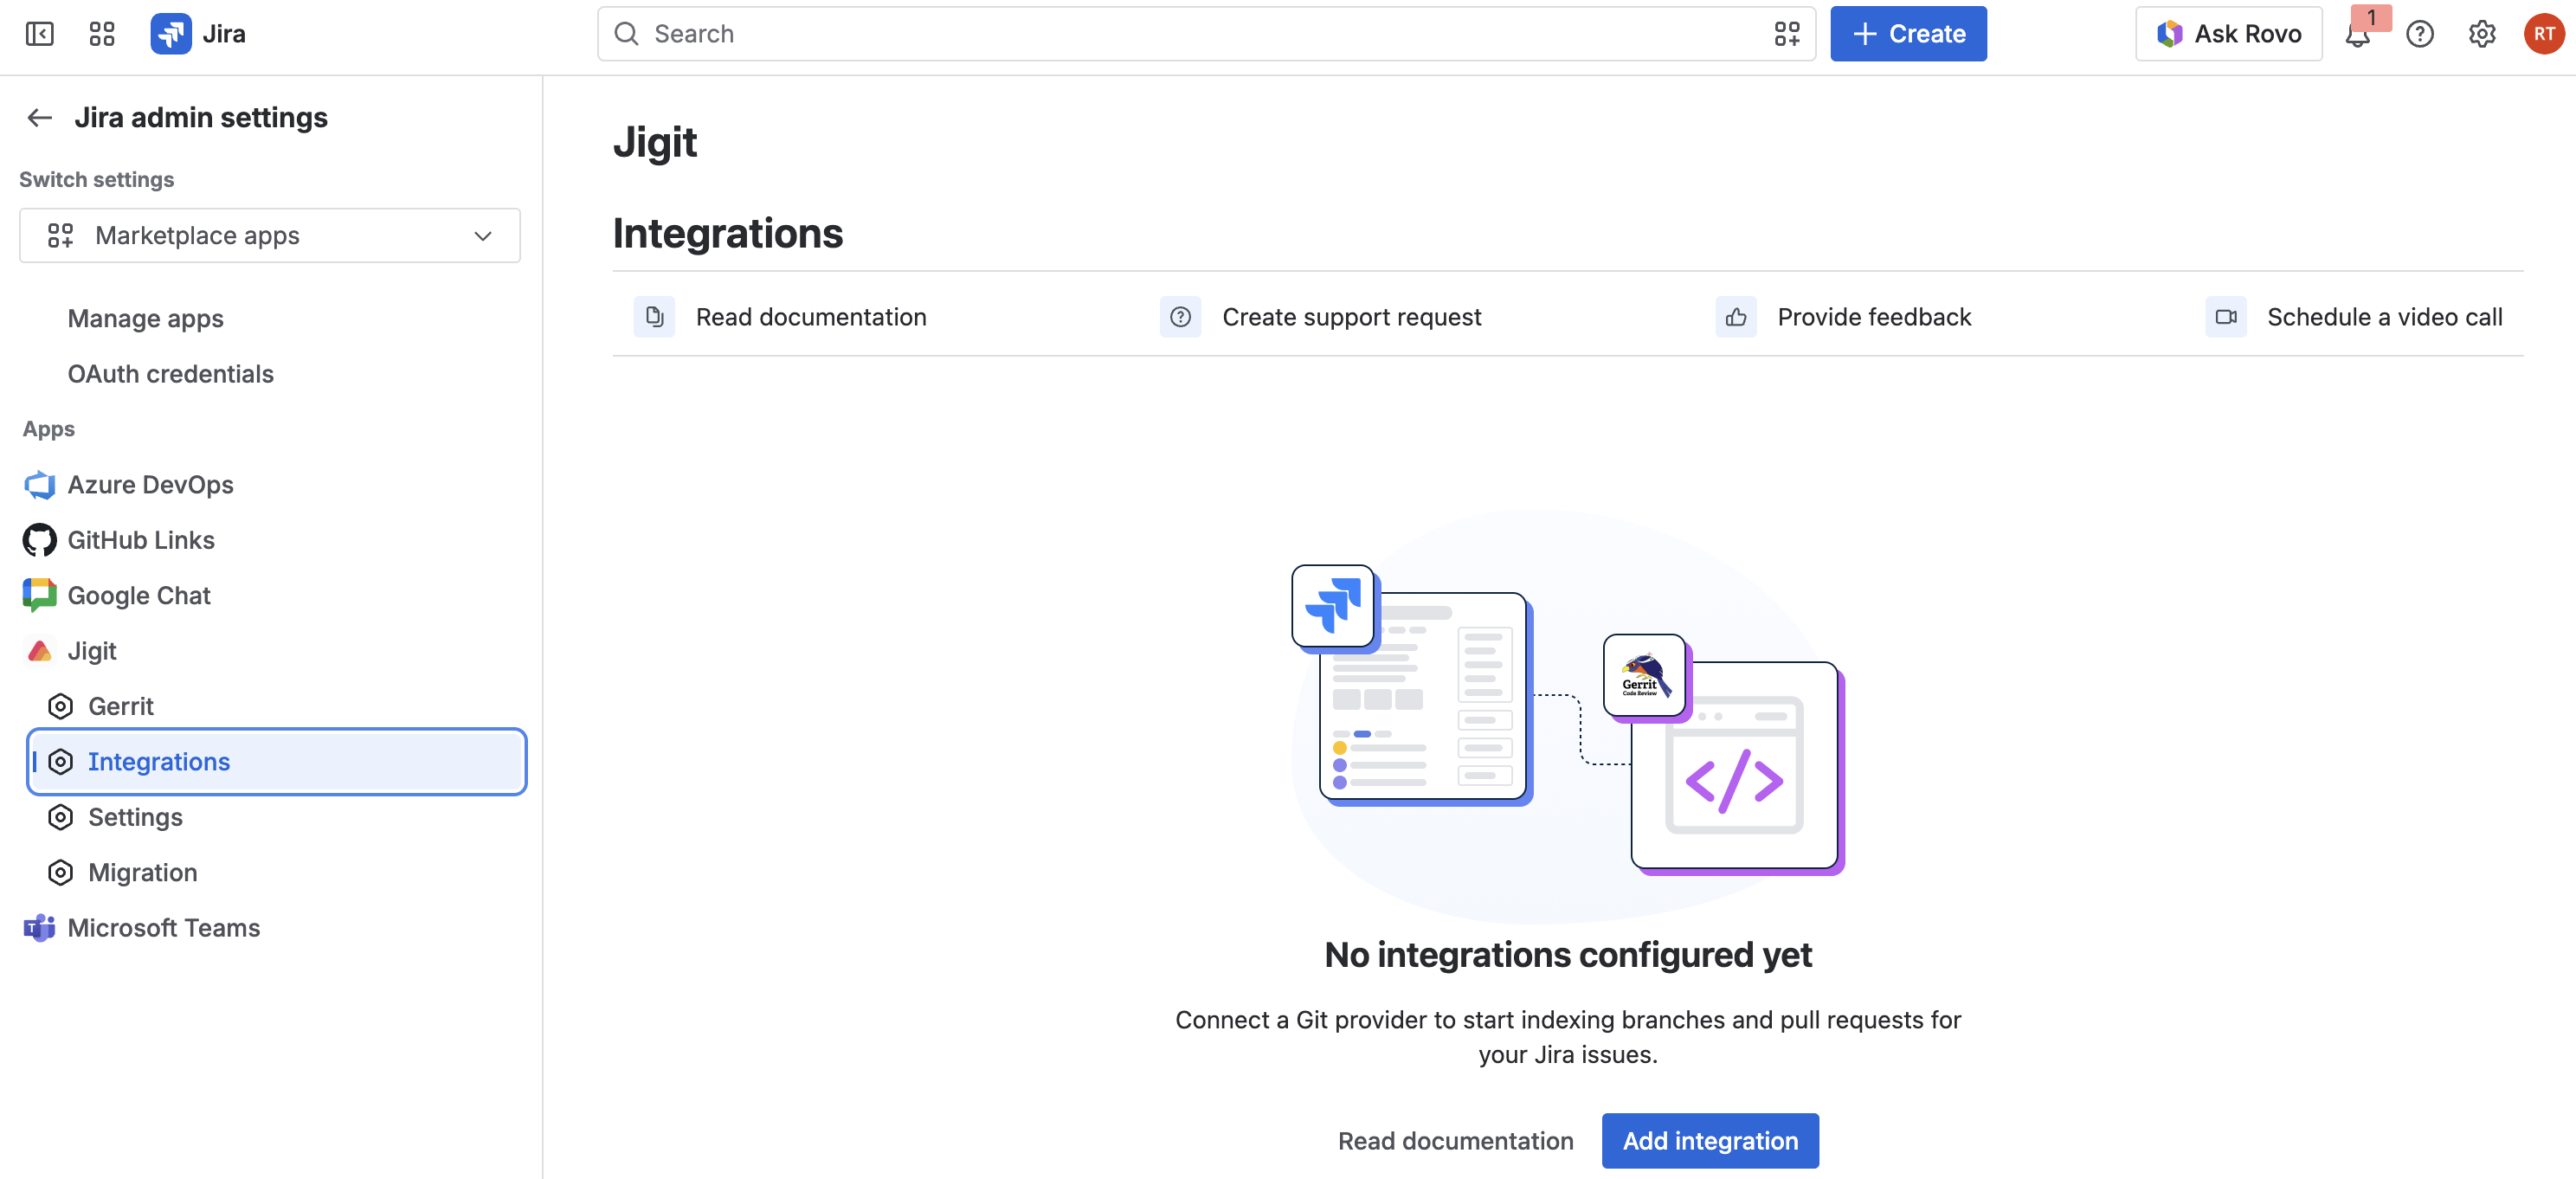2576x1179 pixels.
Task: Open the search apps filter icon in the search bar
Action: pyautogui.click(x=1787, y=34)
